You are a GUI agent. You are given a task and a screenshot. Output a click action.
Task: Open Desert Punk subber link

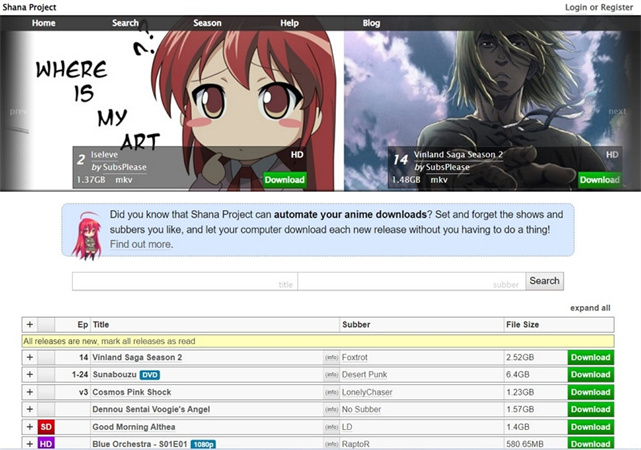pos(364,374)
